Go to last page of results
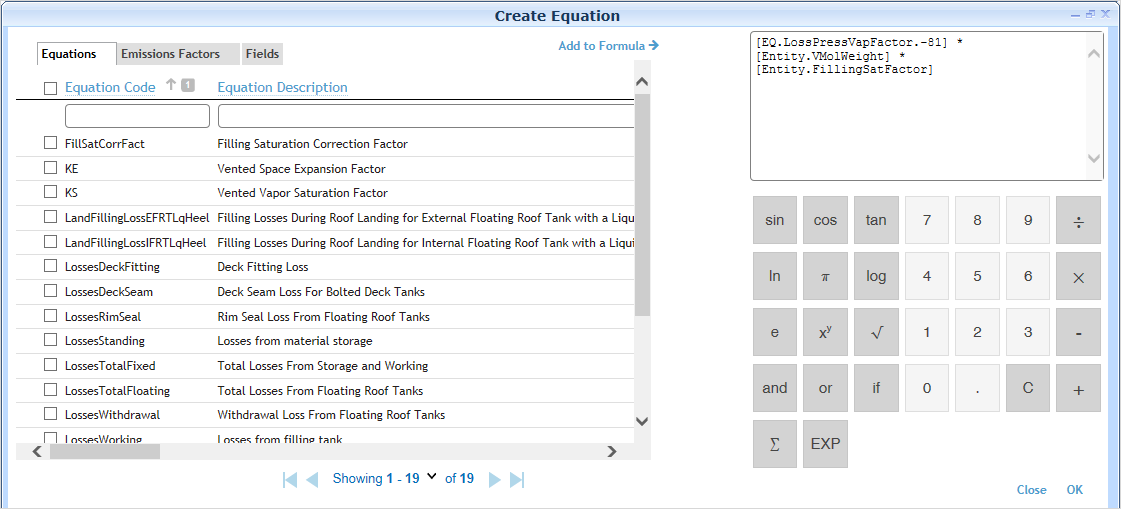The image size is (1121, 509). (518, 480)
